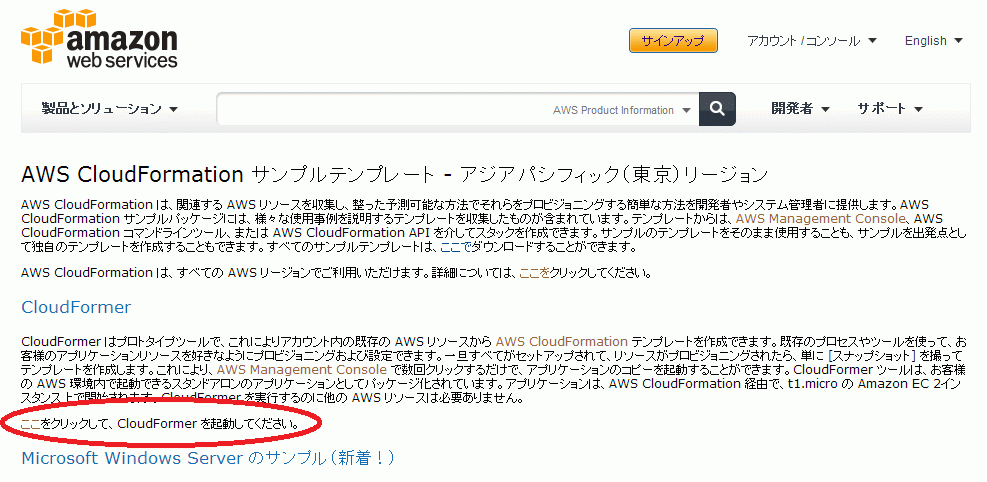Screen dimensions: 987x482
Task: Open the Microsoft Windows Server のサンプル heading link
Action: point(208,457)
